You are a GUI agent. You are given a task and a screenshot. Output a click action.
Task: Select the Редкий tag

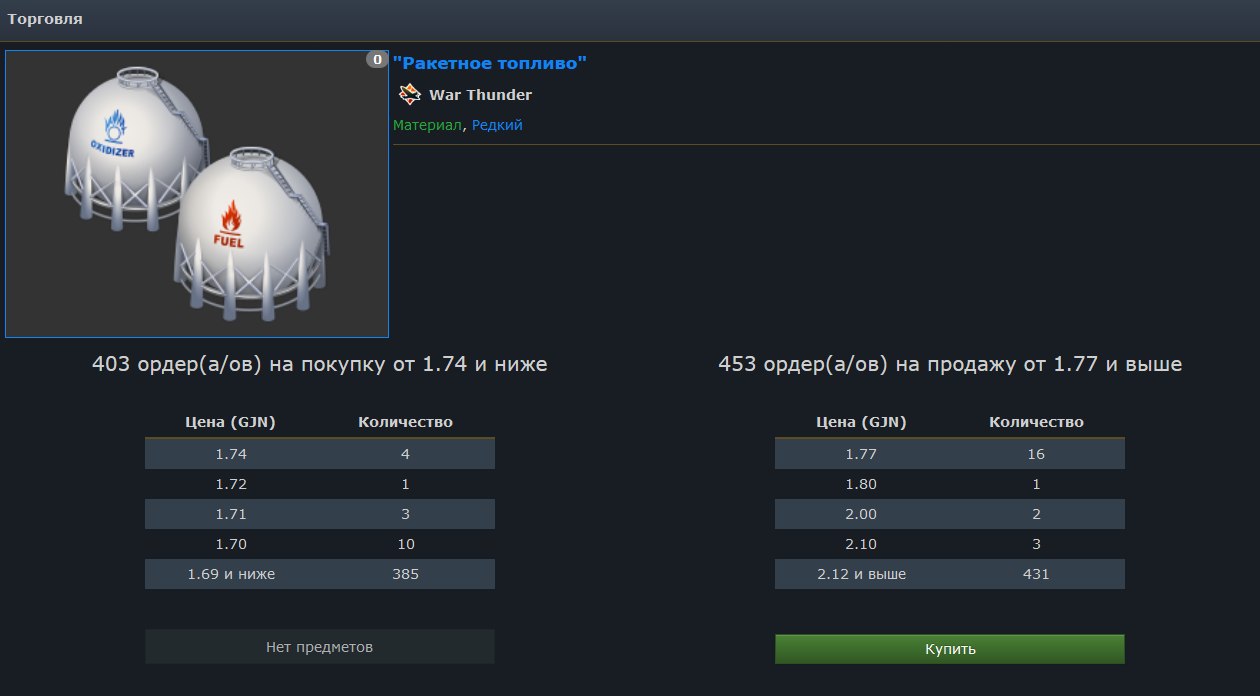(497, 125)
